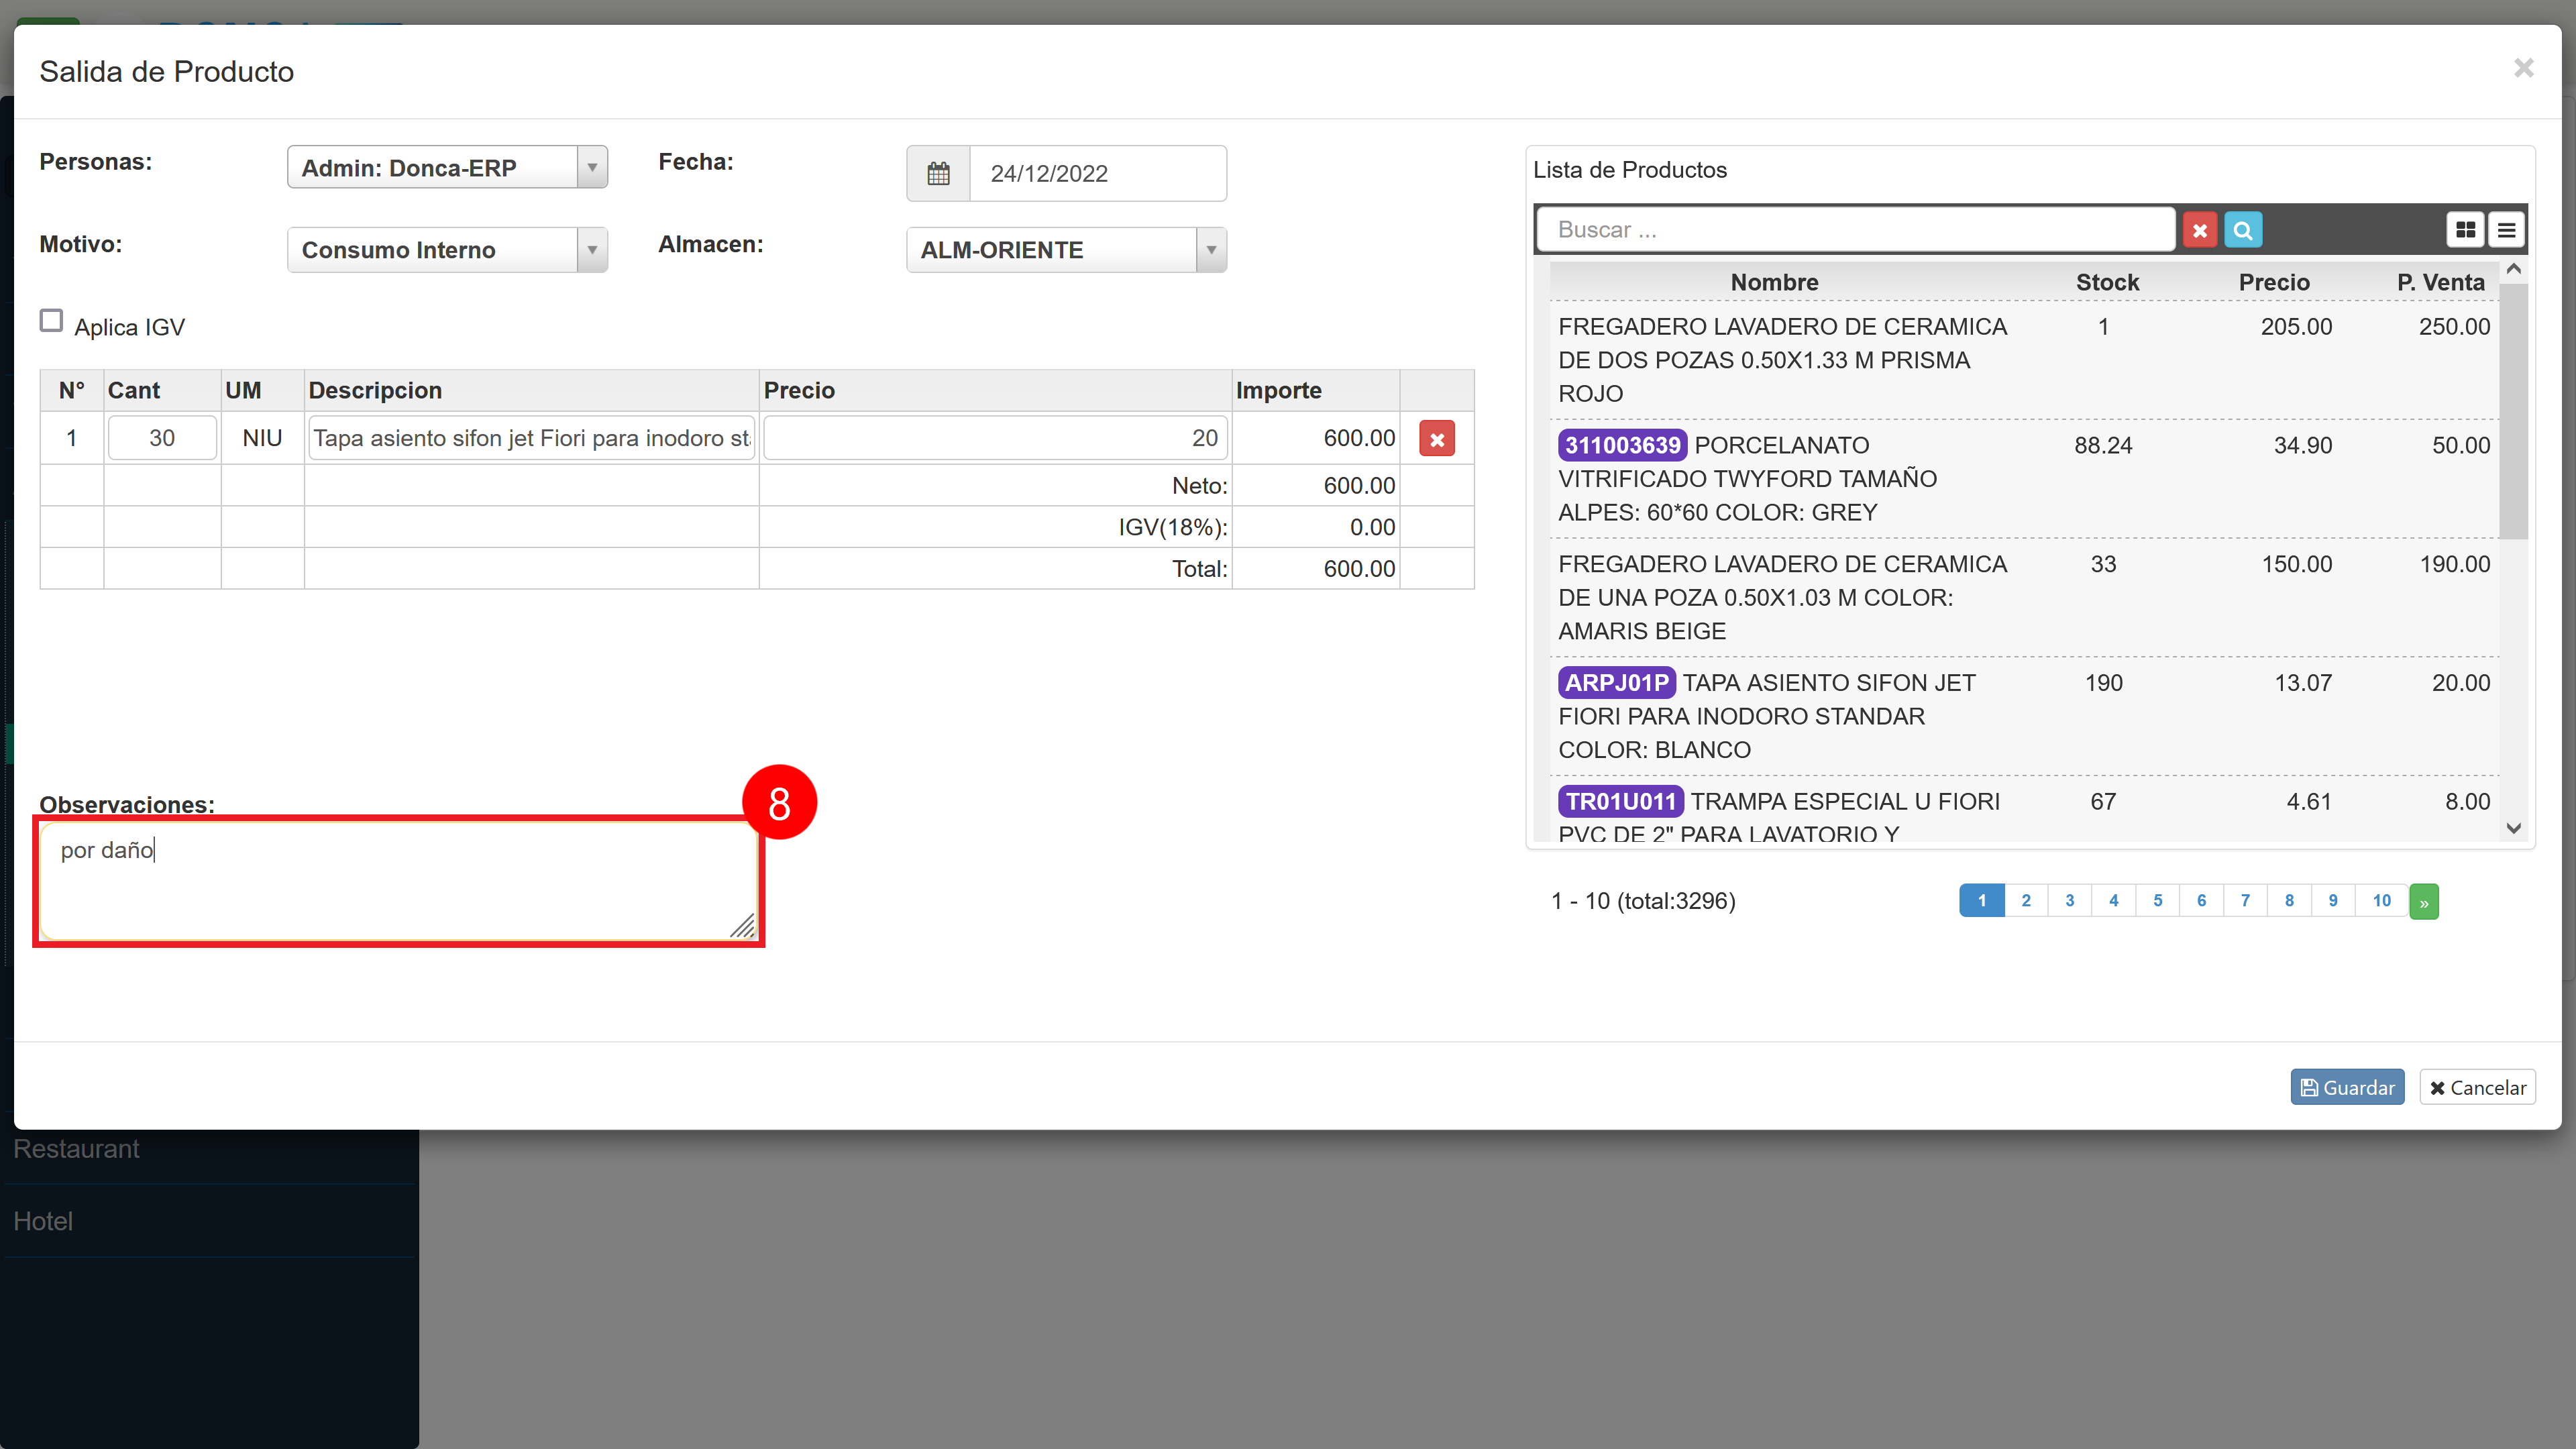The width and height of the screenshot is (2576, 1449).
Task: Open the Personas dropdown
Action: tap(447, 168)
